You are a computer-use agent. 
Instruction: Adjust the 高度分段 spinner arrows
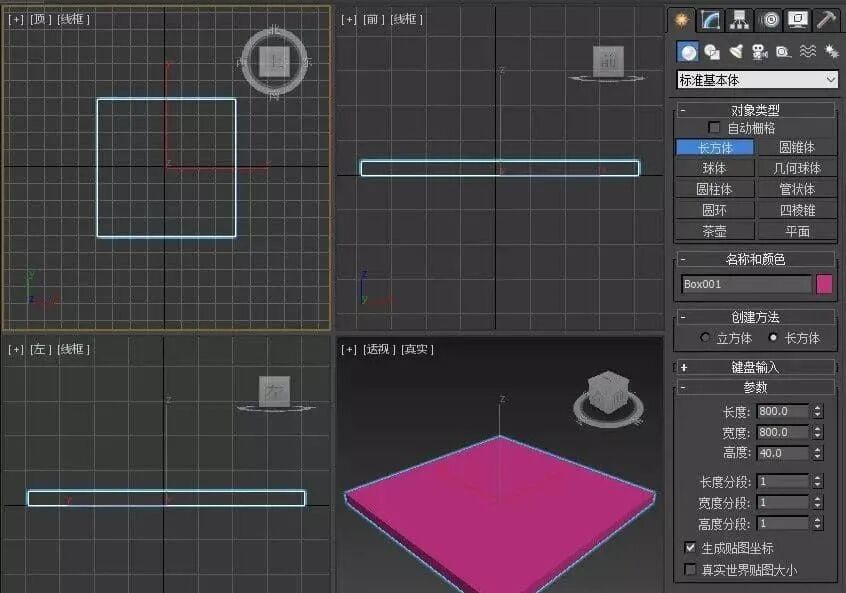click(x=818, y=523)
